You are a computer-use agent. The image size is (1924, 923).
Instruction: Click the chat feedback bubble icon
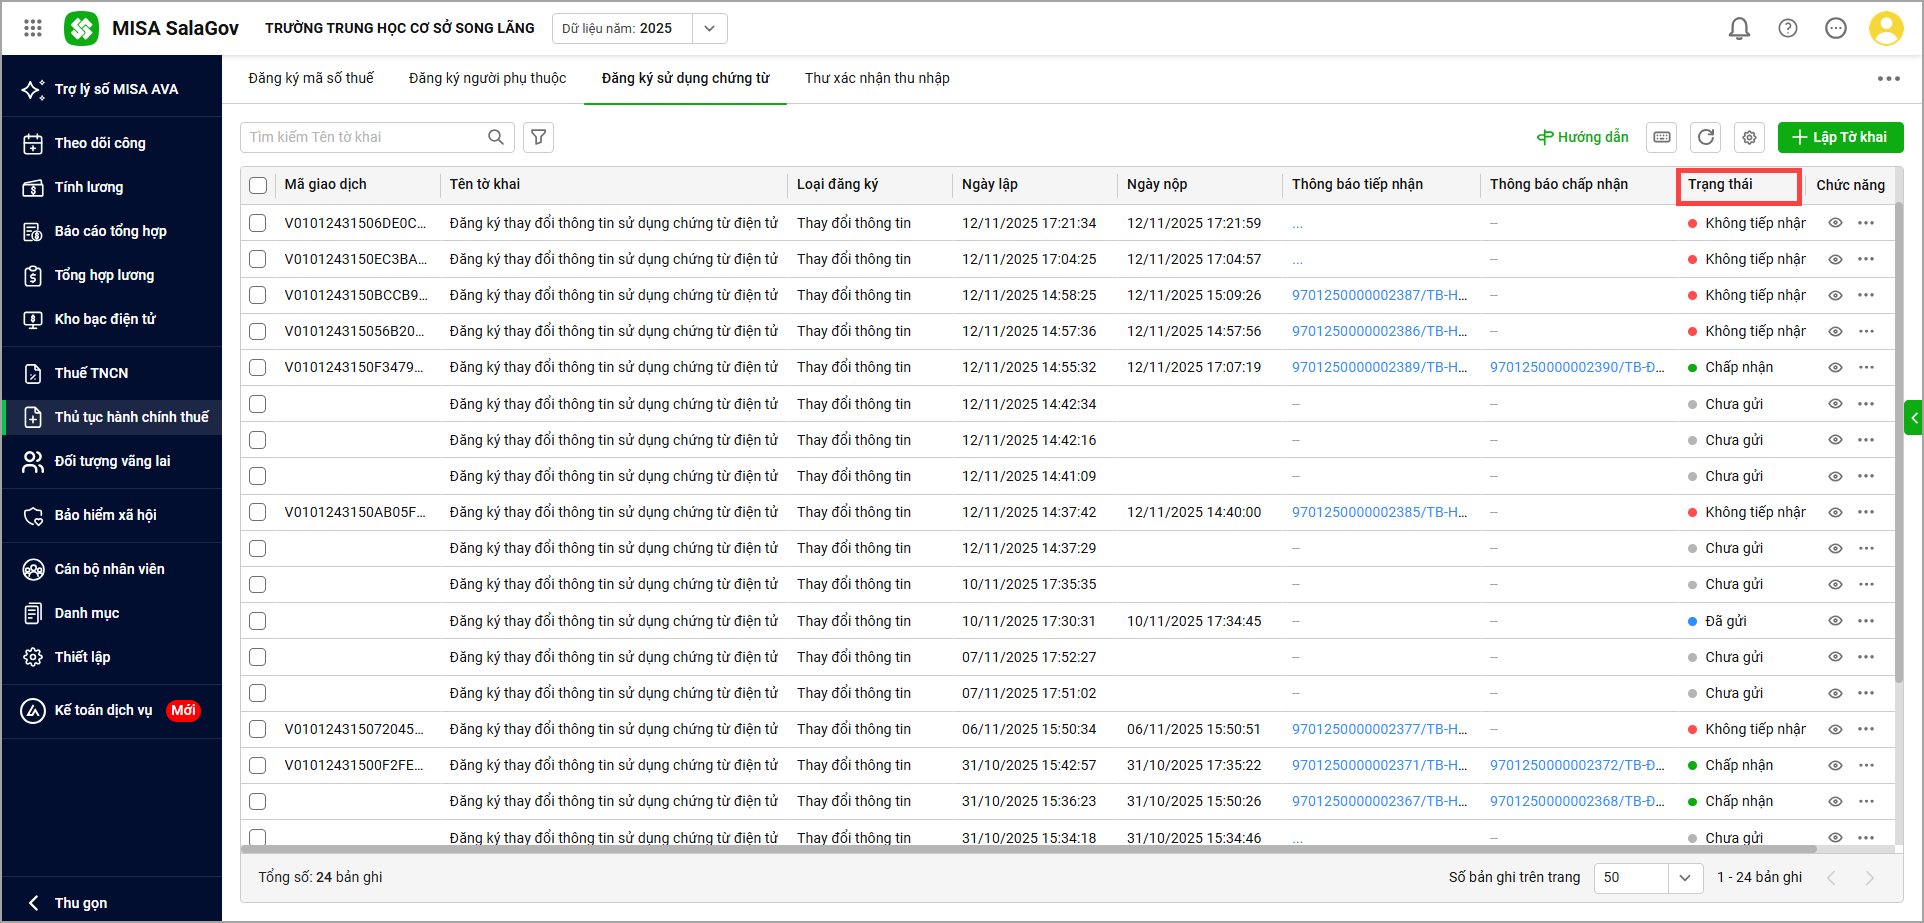point(1835,28)
